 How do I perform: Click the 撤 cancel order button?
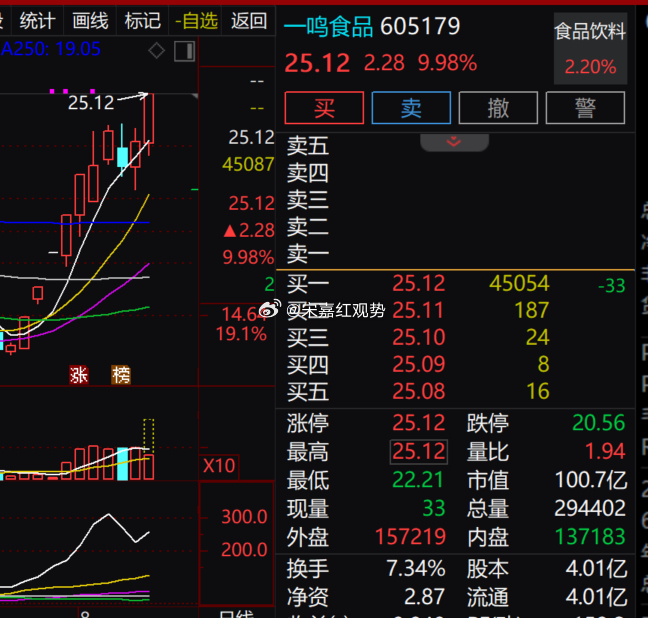[x=498, y=108]
